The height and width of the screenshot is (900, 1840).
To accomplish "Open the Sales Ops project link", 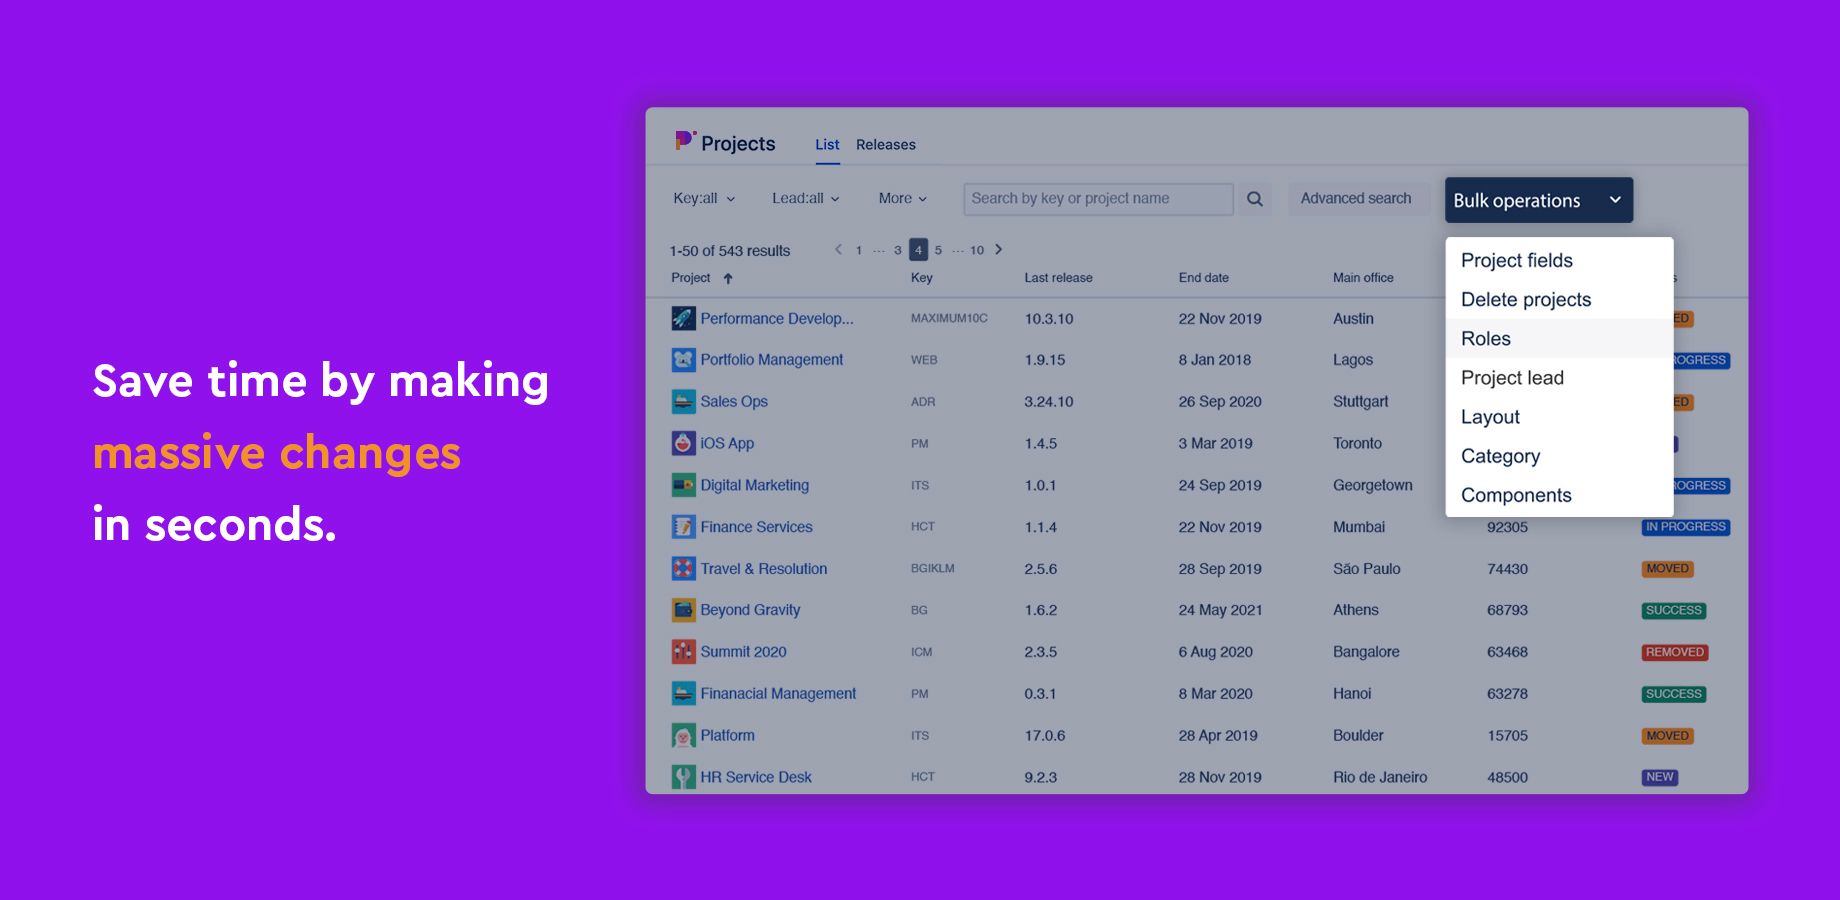I will (x=734, y=401).
